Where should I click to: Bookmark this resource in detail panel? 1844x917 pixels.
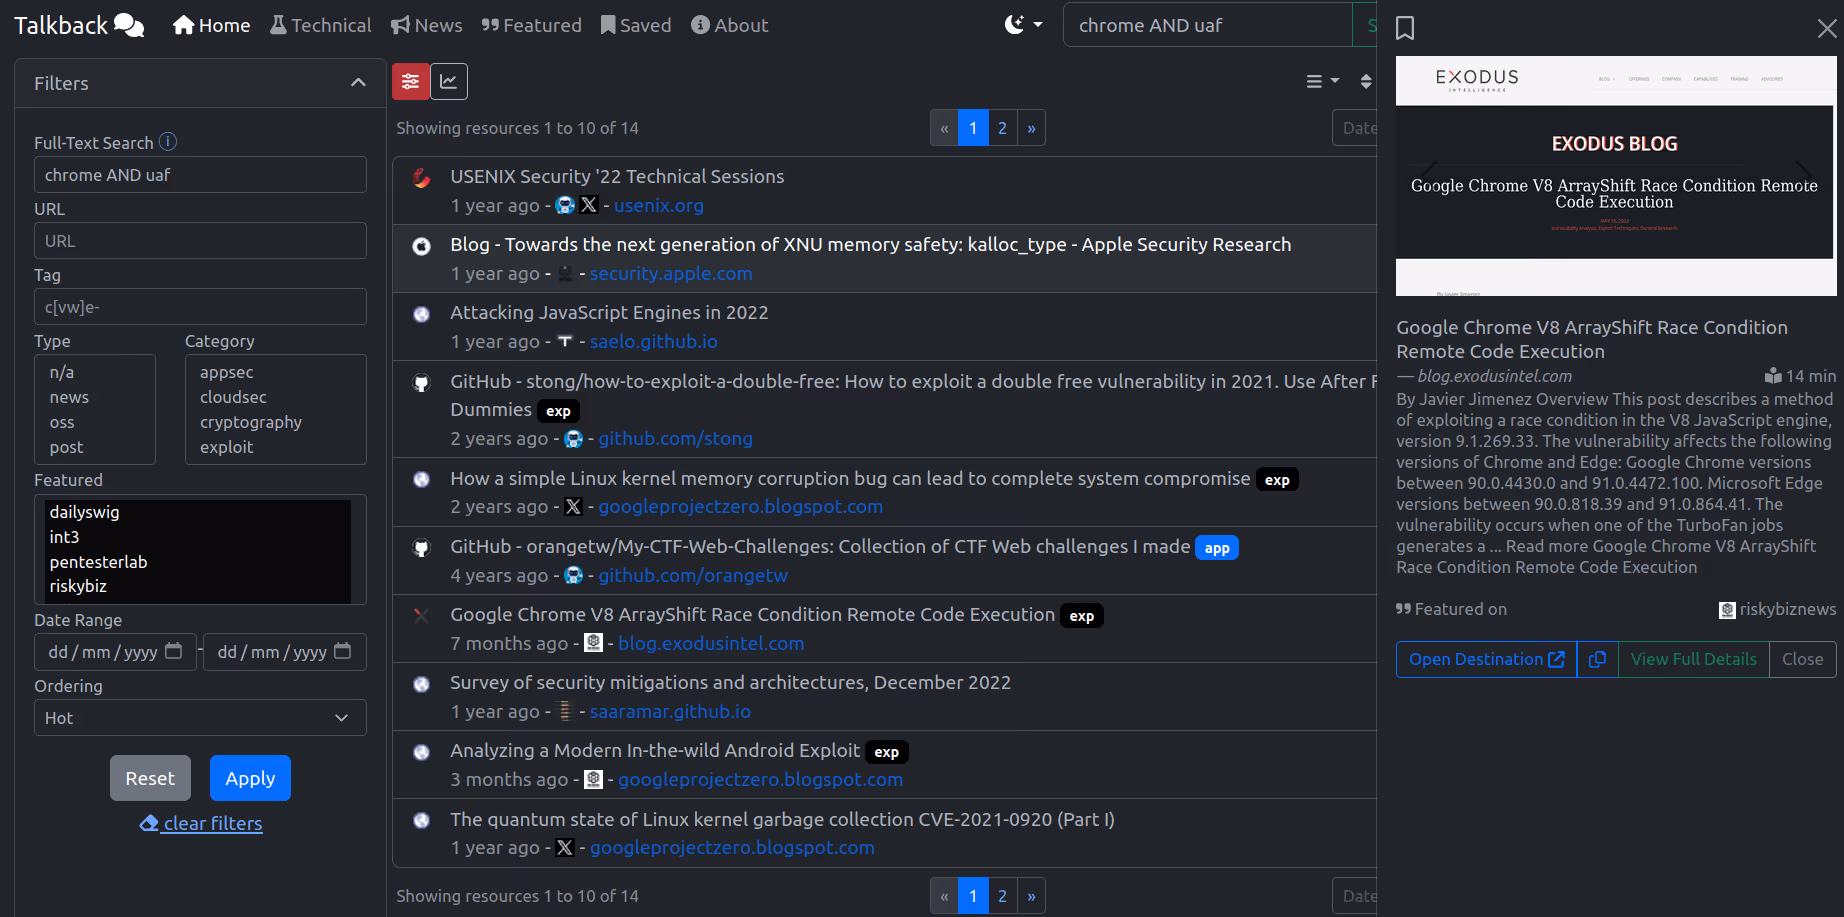(x=1405, y=28)
